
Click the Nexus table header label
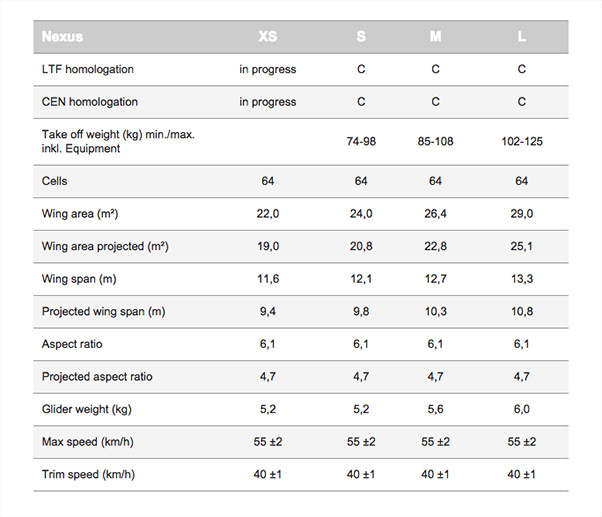(x=62, y=36)
